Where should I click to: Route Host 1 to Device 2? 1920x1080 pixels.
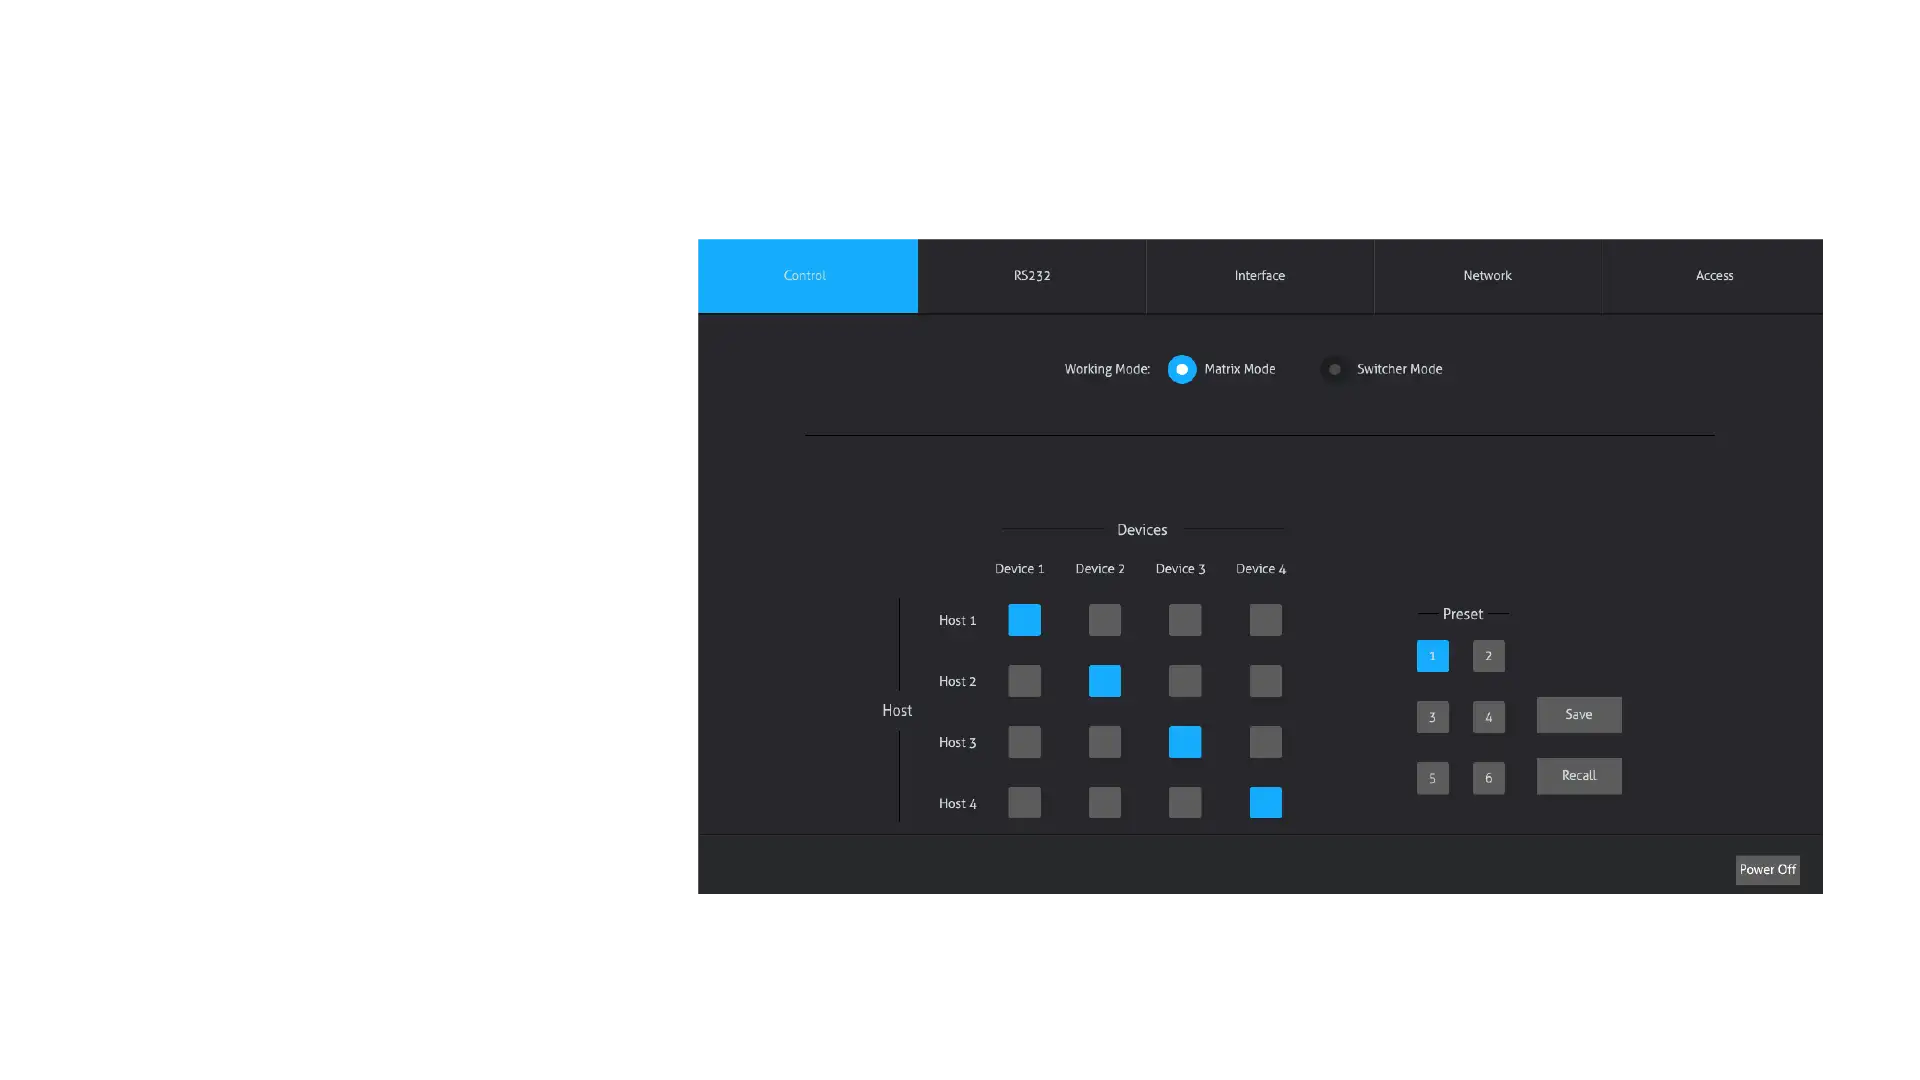(x=1104, y=620)
